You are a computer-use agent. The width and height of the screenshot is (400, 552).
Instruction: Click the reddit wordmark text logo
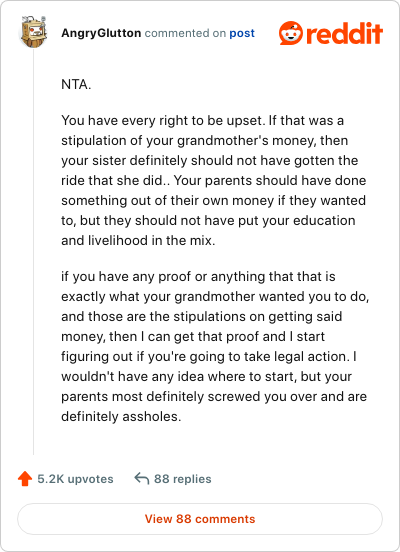344,33
